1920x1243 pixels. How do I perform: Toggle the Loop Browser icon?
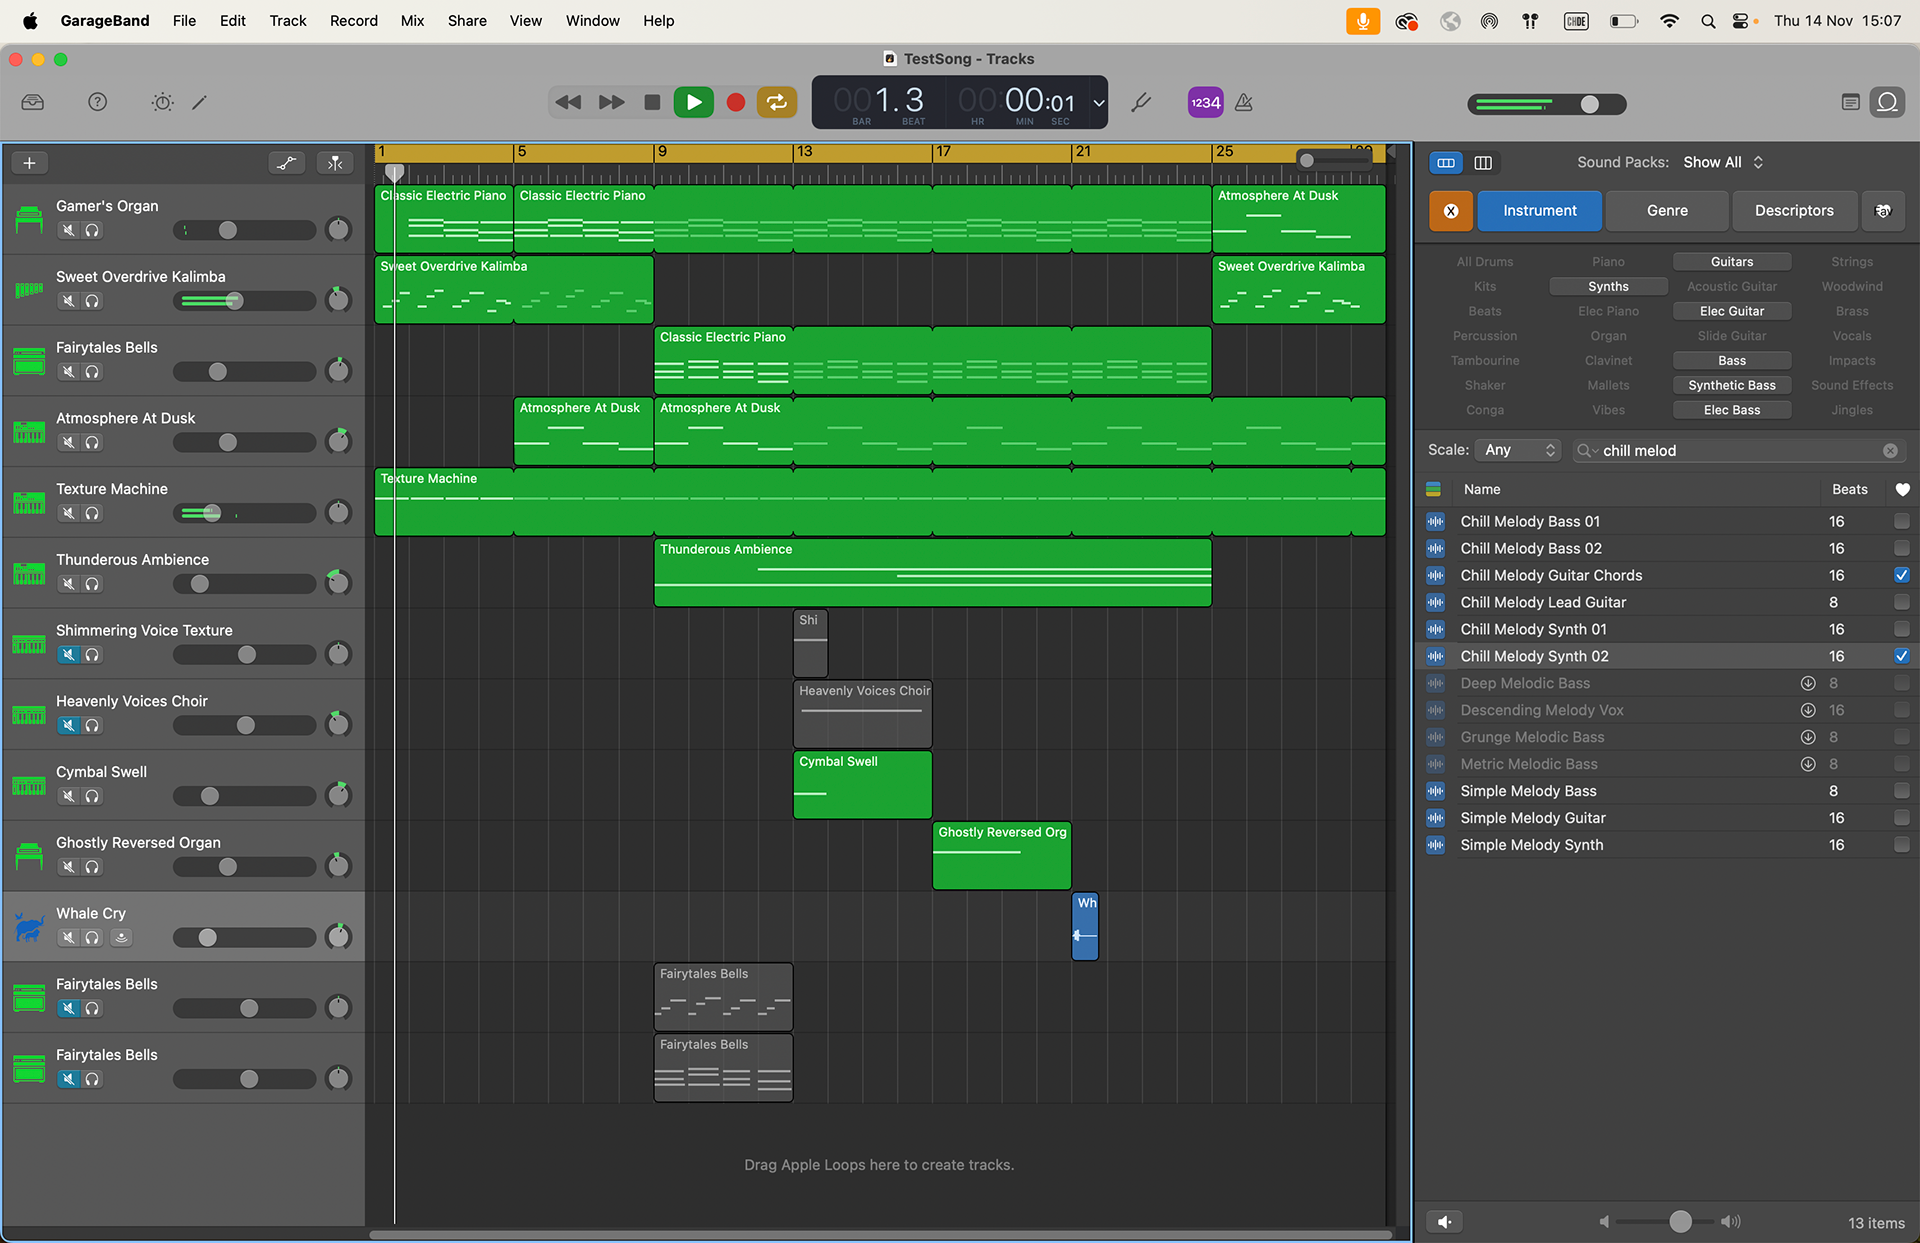(x=1887, y=102)
